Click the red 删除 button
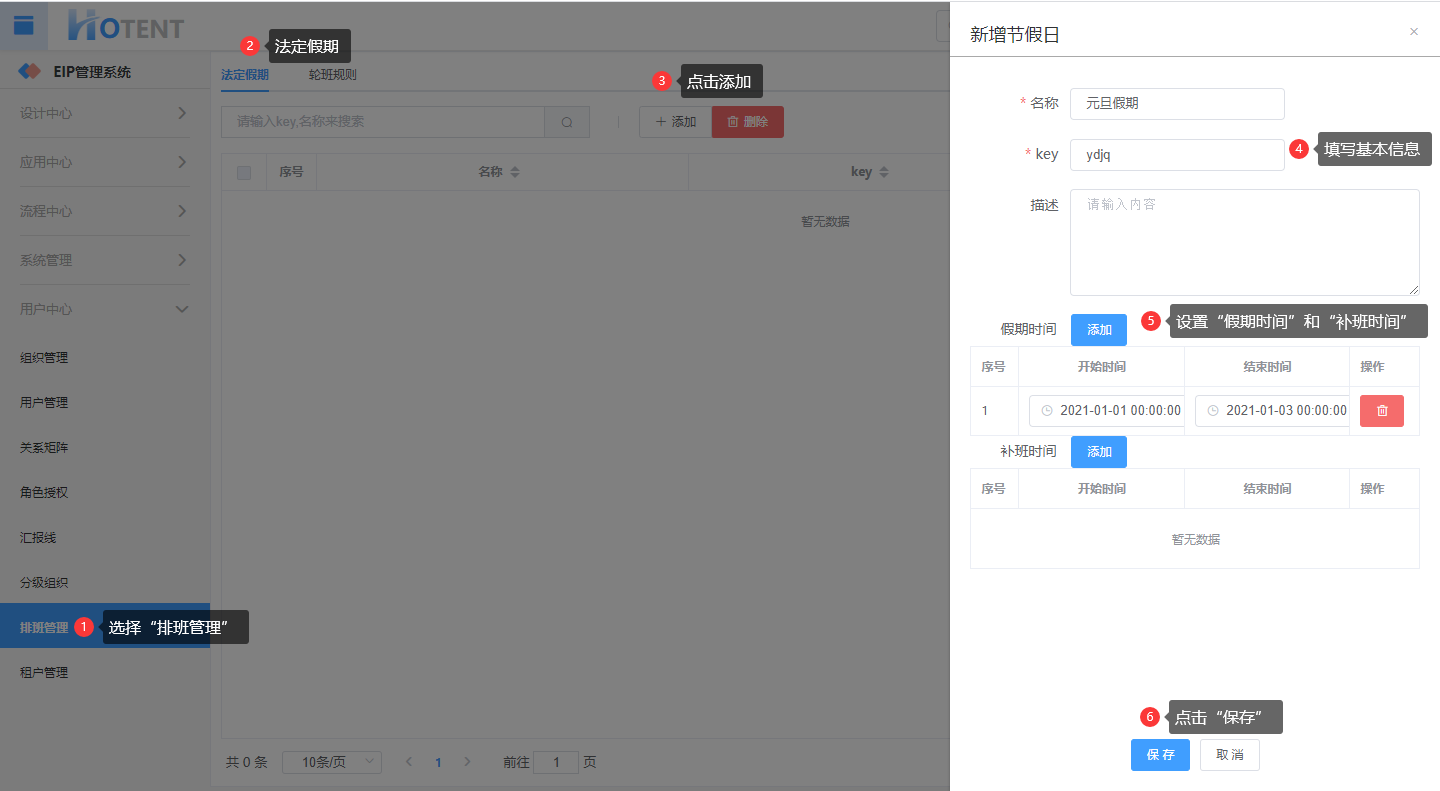The image size is (1440, 791). point(748,122)
